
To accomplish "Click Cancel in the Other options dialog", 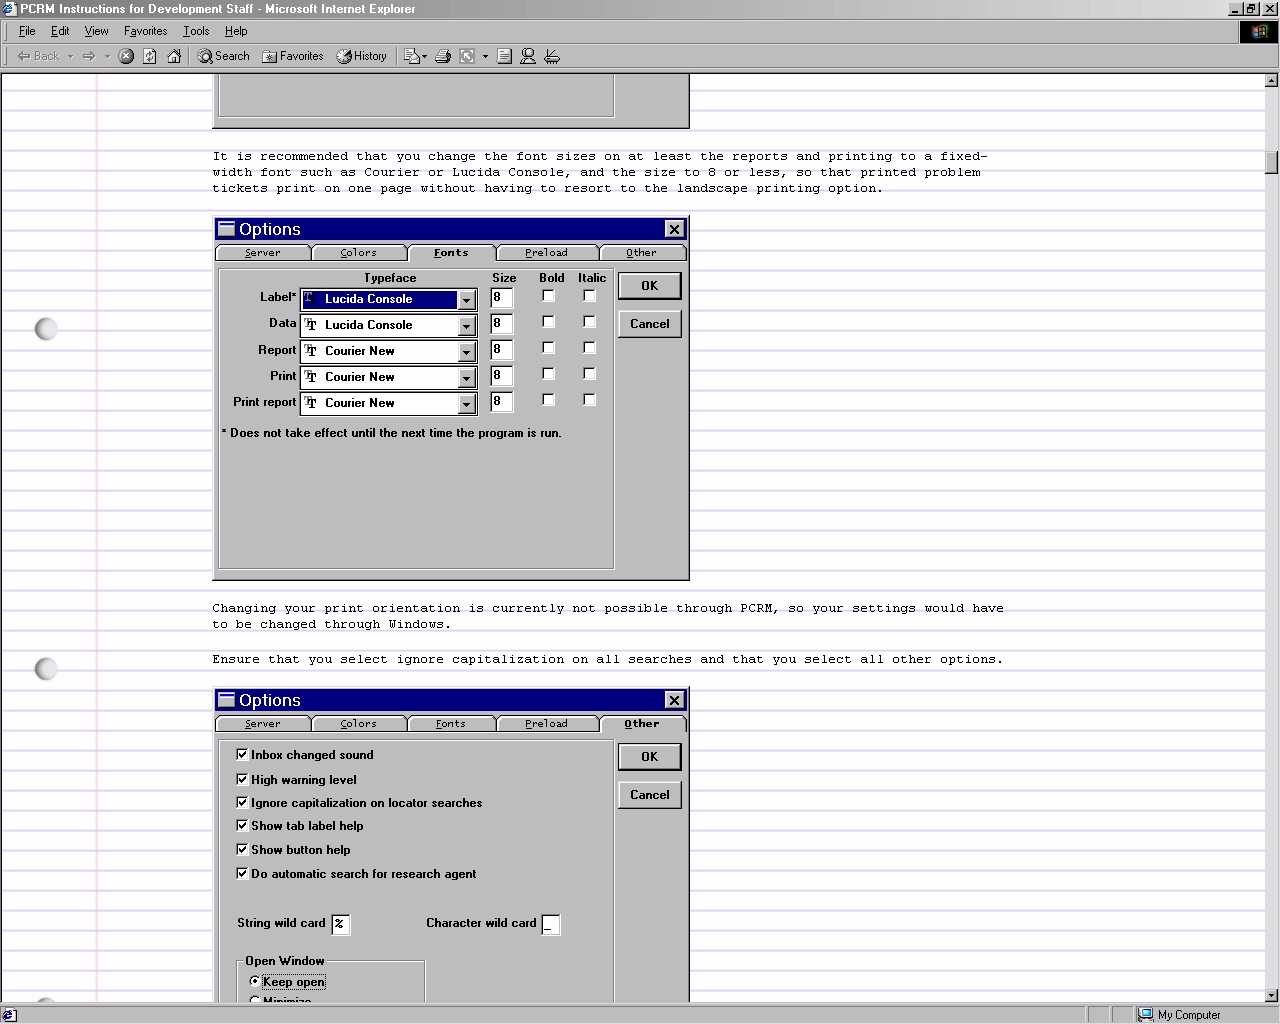I will tap(649, 795).
